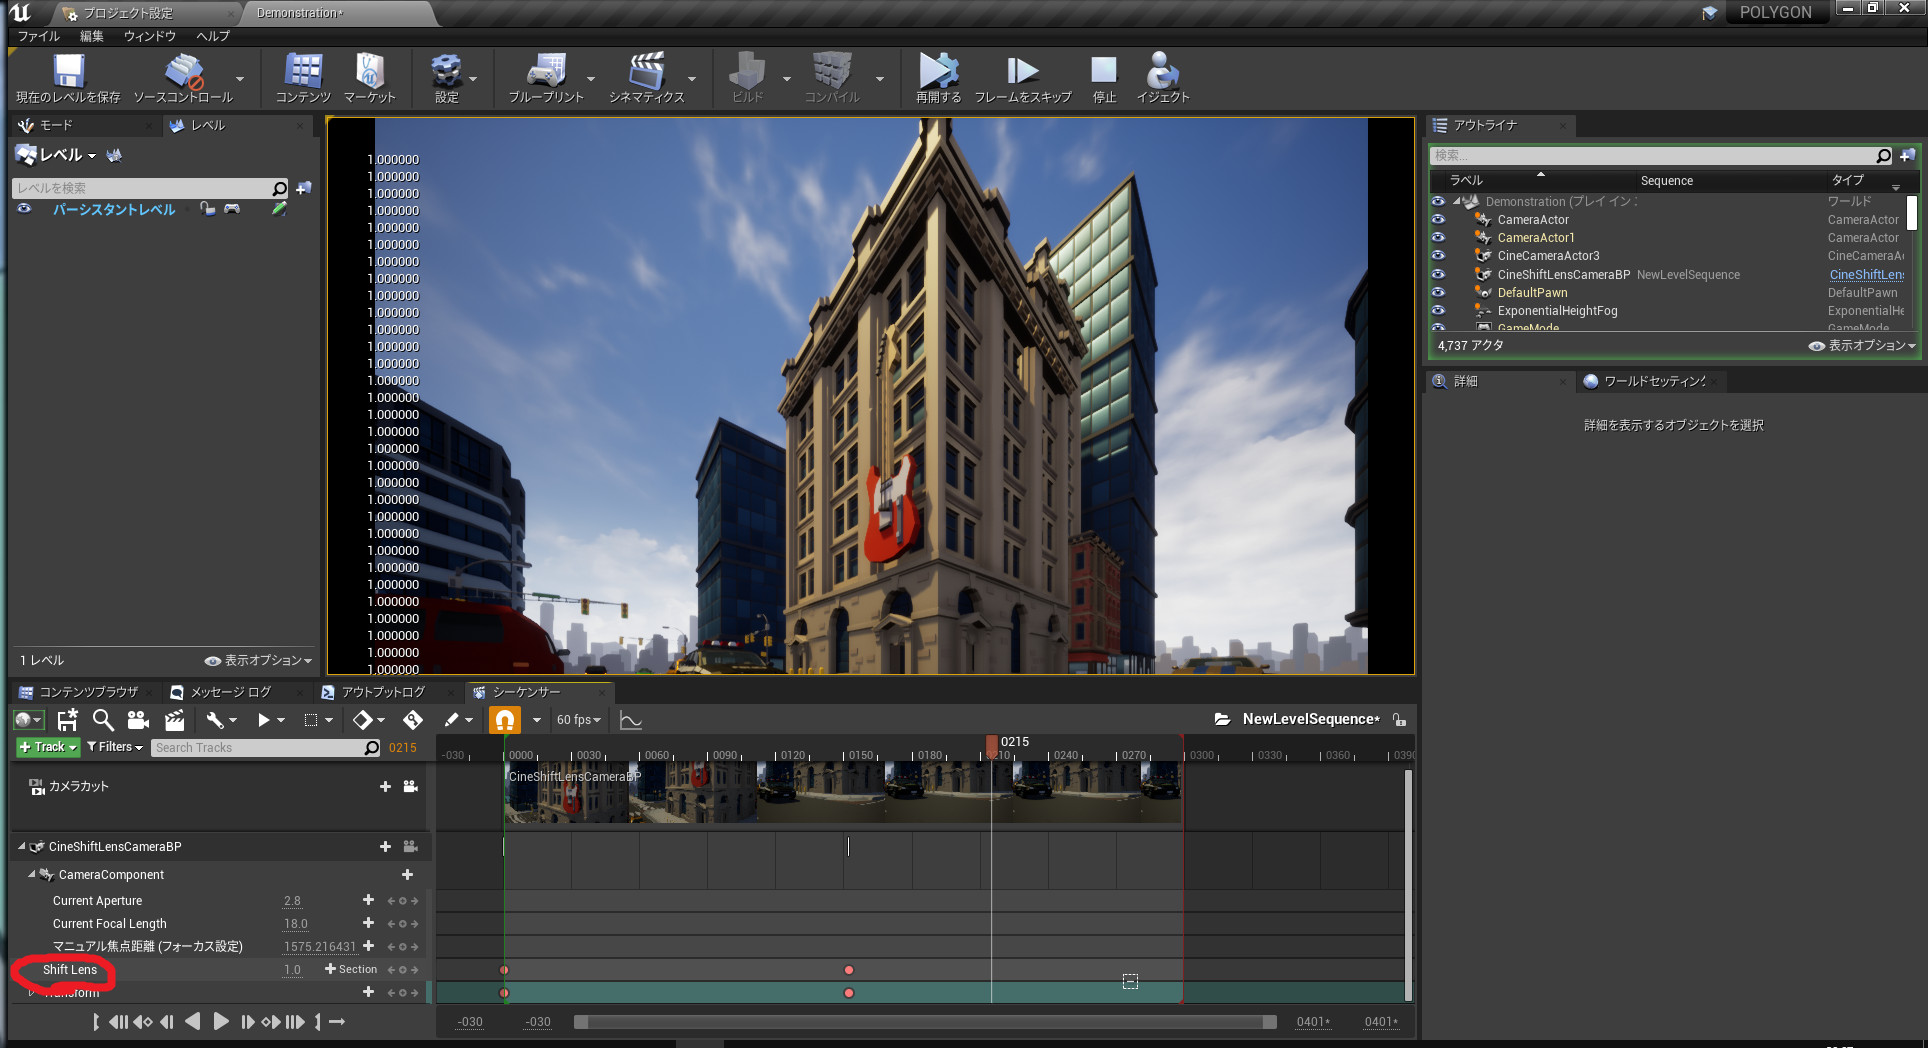
Task: Click the Section button on Shift Lens
Action: coord(351,969)
